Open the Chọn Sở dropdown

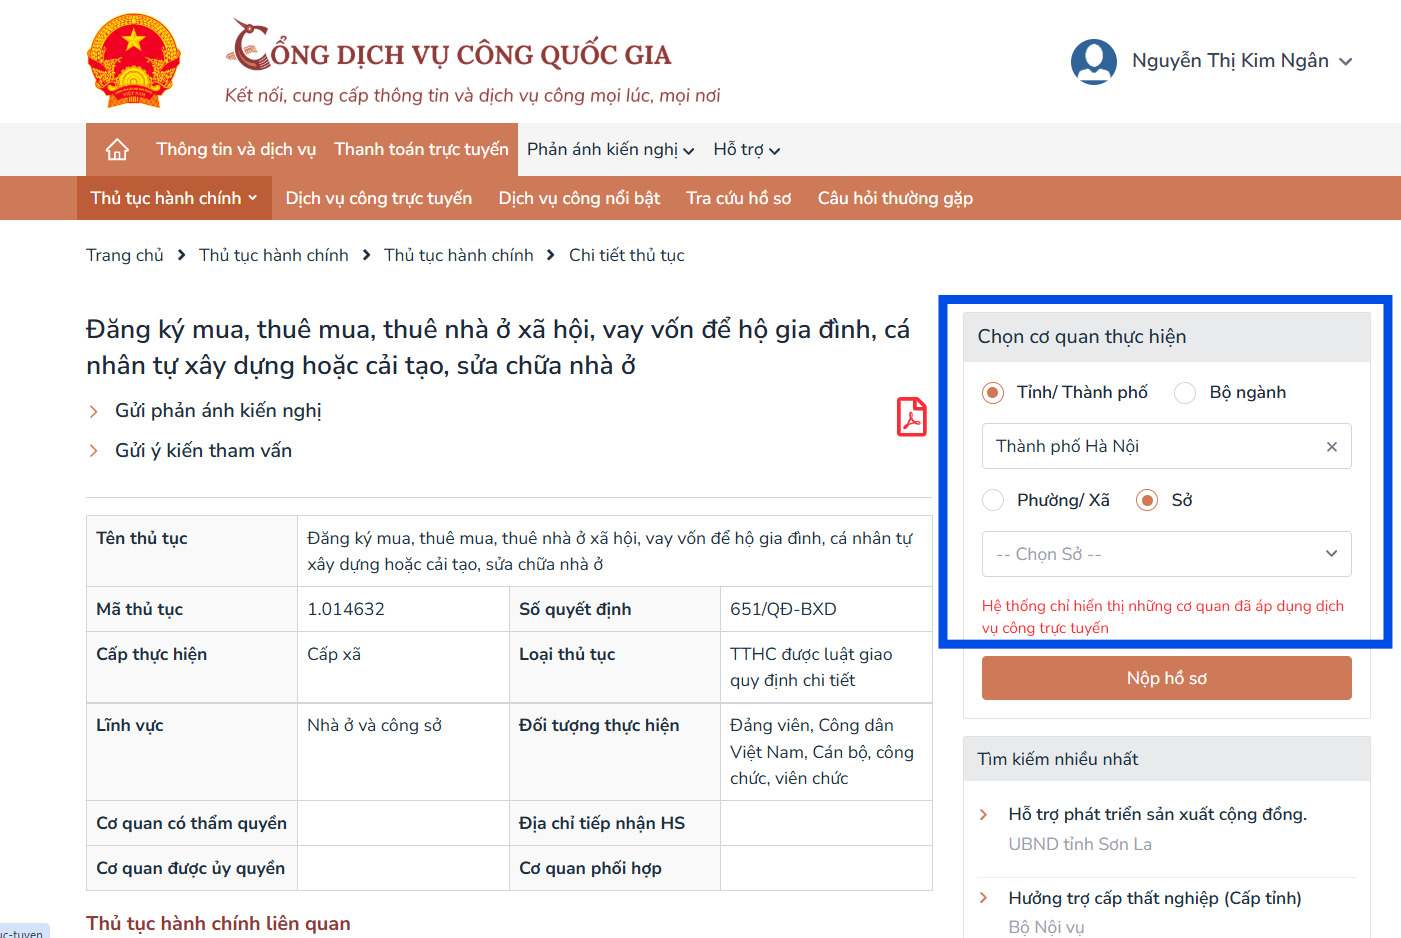[1166, 554]
